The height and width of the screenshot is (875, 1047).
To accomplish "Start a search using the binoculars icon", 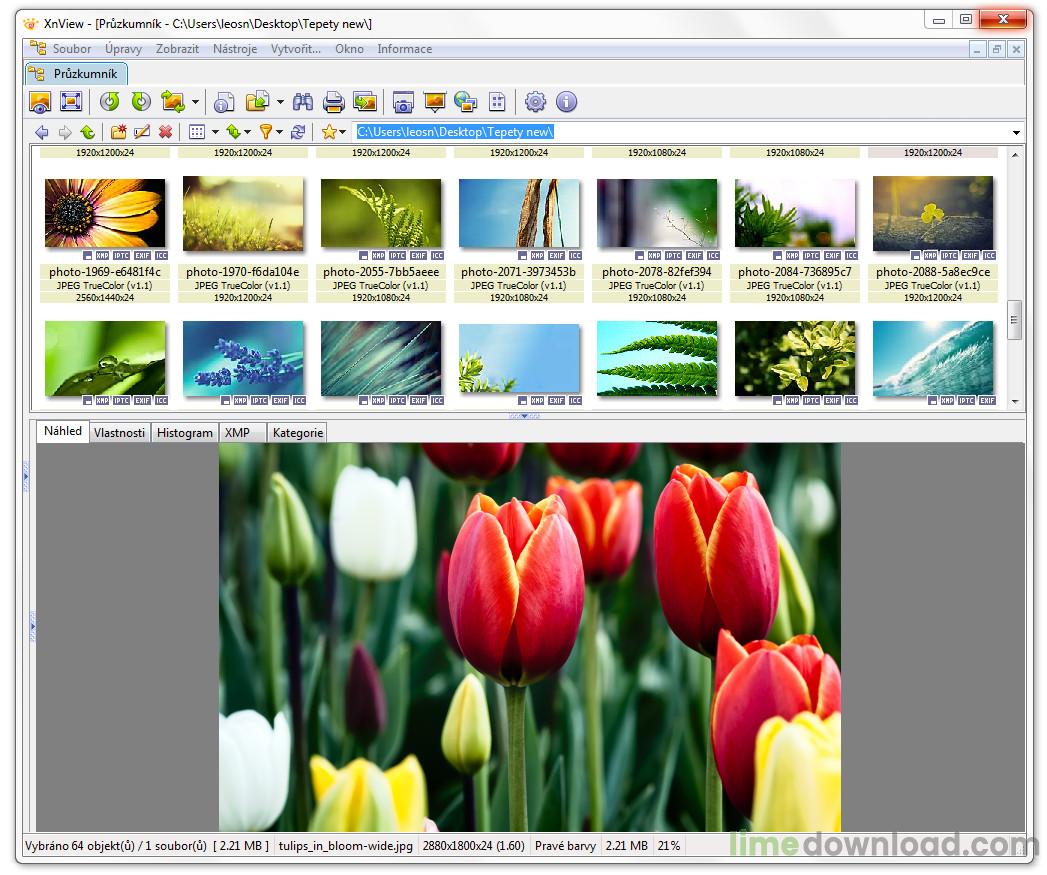I will click(302, 101).
